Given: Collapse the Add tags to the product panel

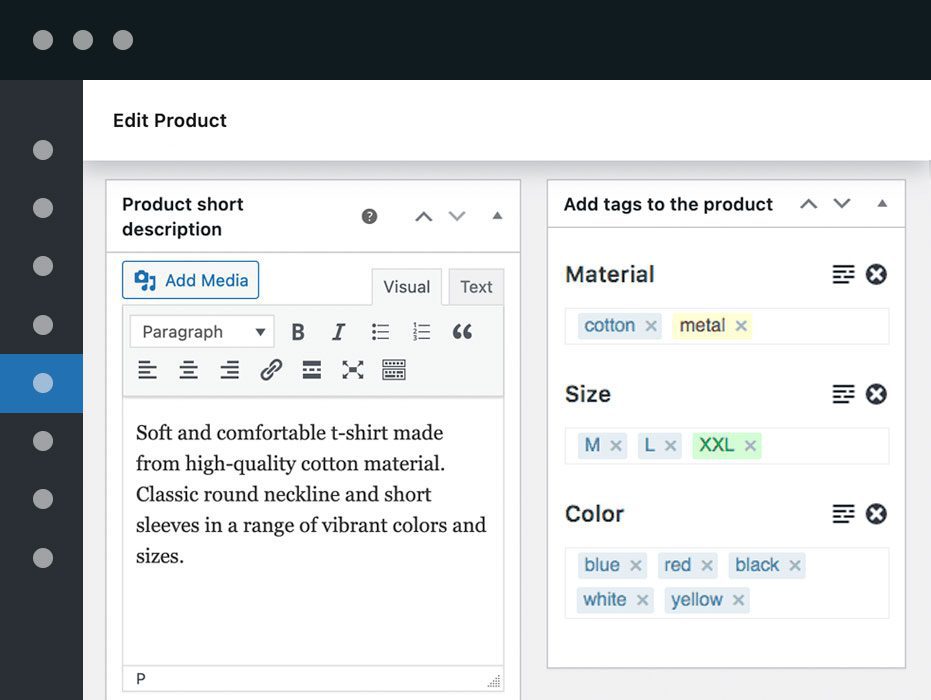Looking at the screenshot, I should tap(882, 204).
